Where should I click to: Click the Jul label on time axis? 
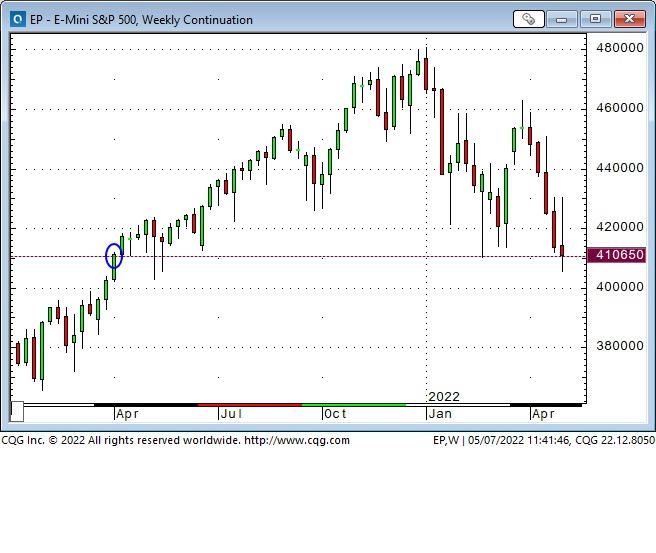231,414
